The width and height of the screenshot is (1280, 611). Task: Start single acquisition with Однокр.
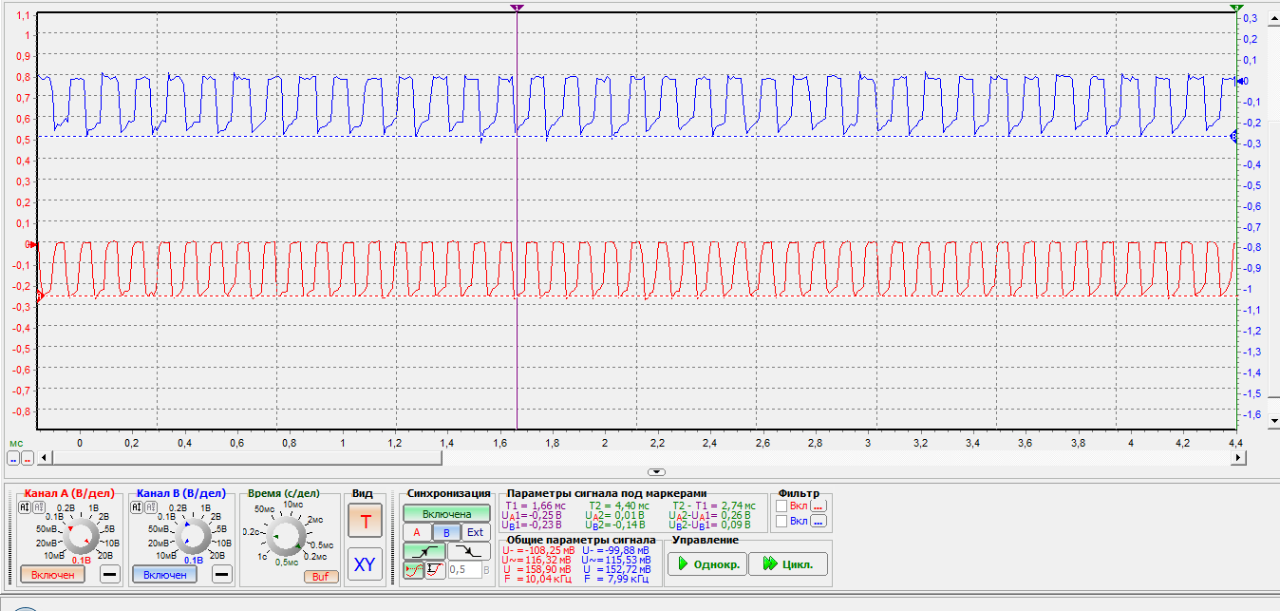click(x=707, y=564)
